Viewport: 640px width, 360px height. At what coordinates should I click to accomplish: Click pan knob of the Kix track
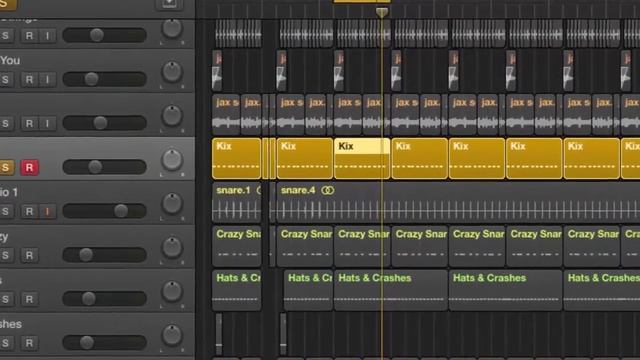tap(172, 159)
